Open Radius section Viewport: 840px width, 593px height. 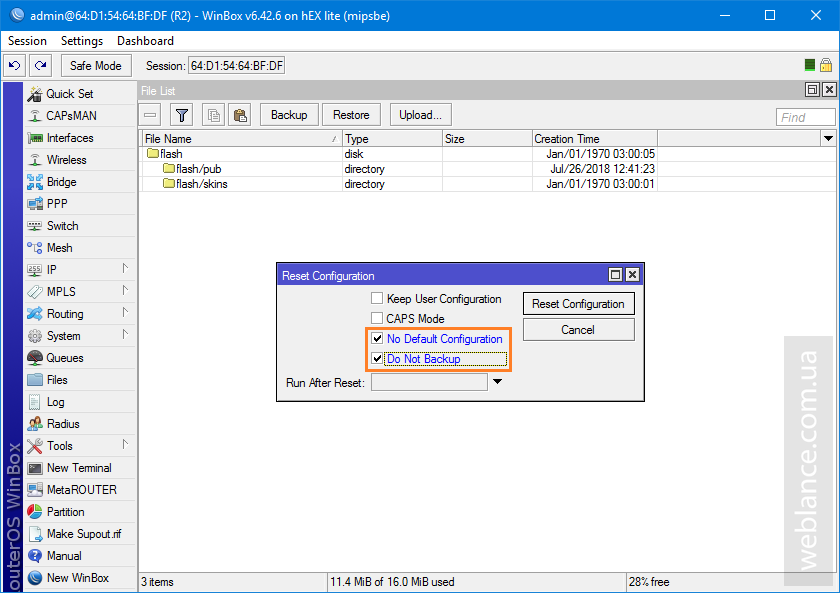(x=80, y=424)
